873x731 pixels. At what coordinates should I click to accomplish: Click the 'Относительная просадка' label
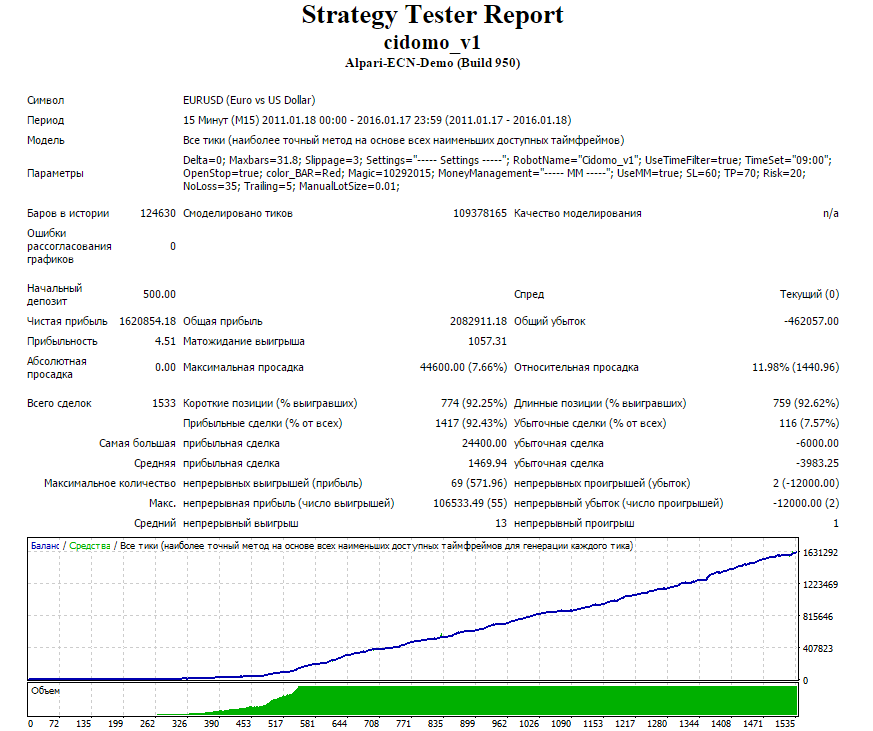tap(576, 367)
